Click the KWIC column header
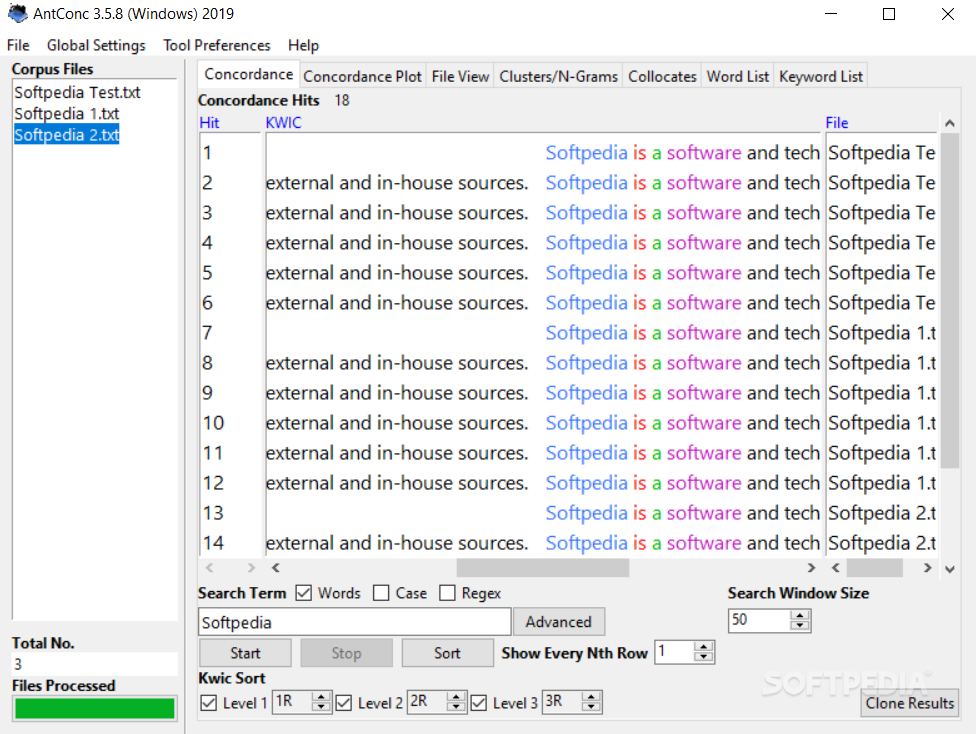976x734 pixels. coord(284,123)
